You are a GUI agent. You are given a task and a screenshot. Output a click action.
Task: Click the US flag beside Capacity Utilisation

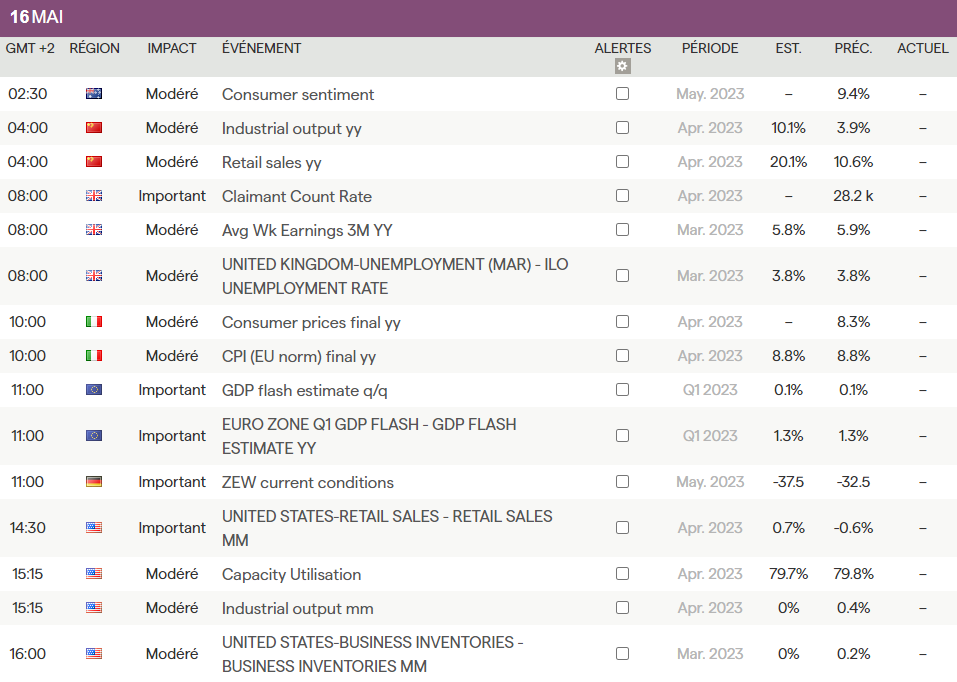click(x=94, y=574)
